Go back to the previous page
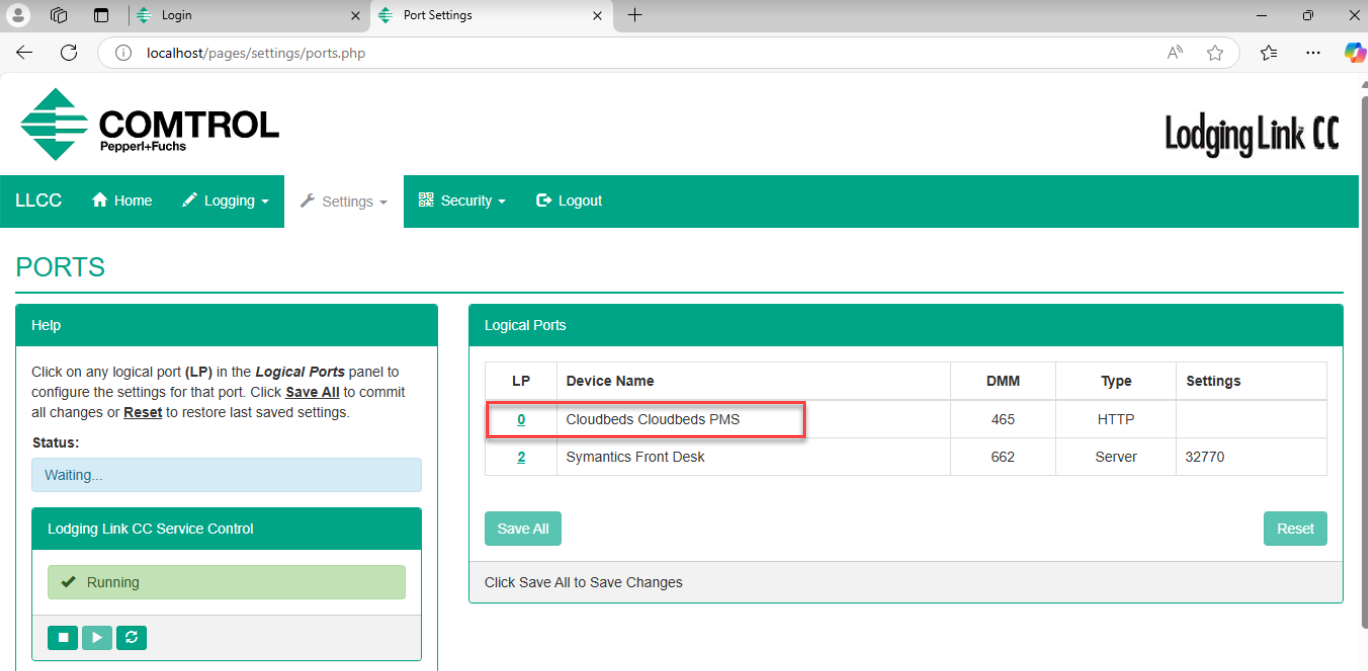The image size is (1368, 671). point(24,53)
